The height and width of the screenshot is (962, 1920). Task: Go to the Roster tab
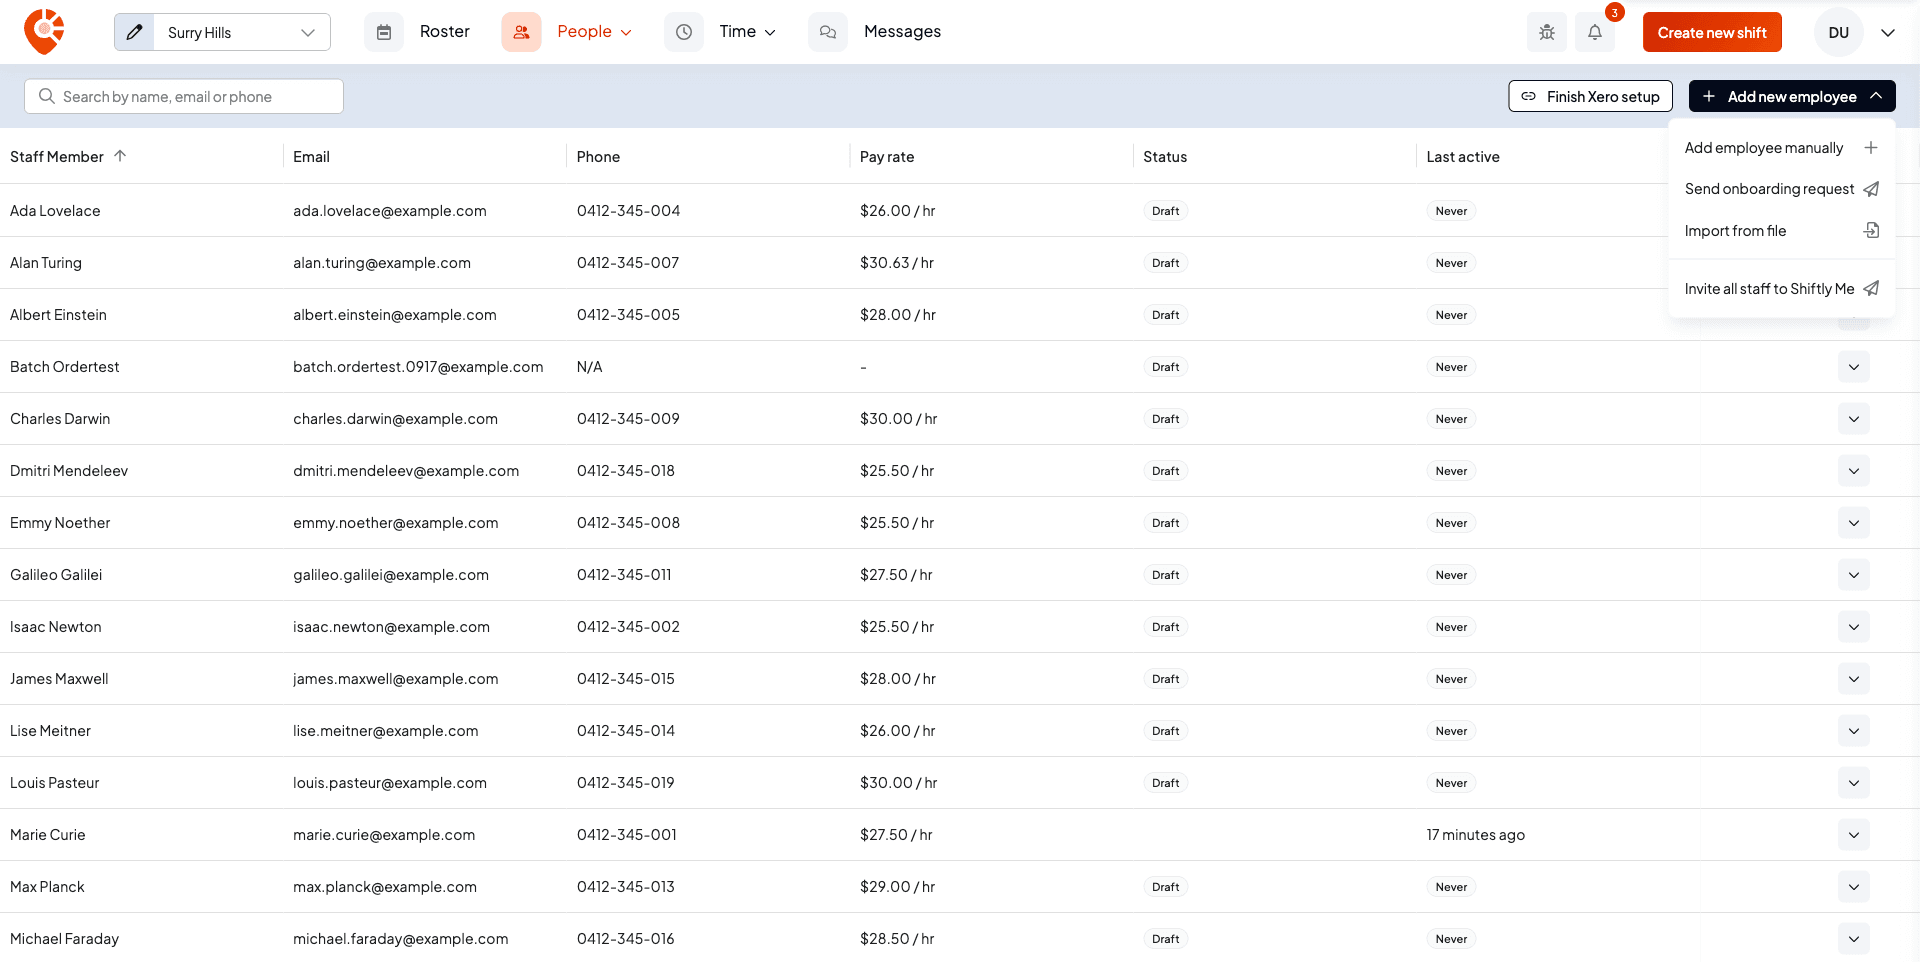pos(445,32)
